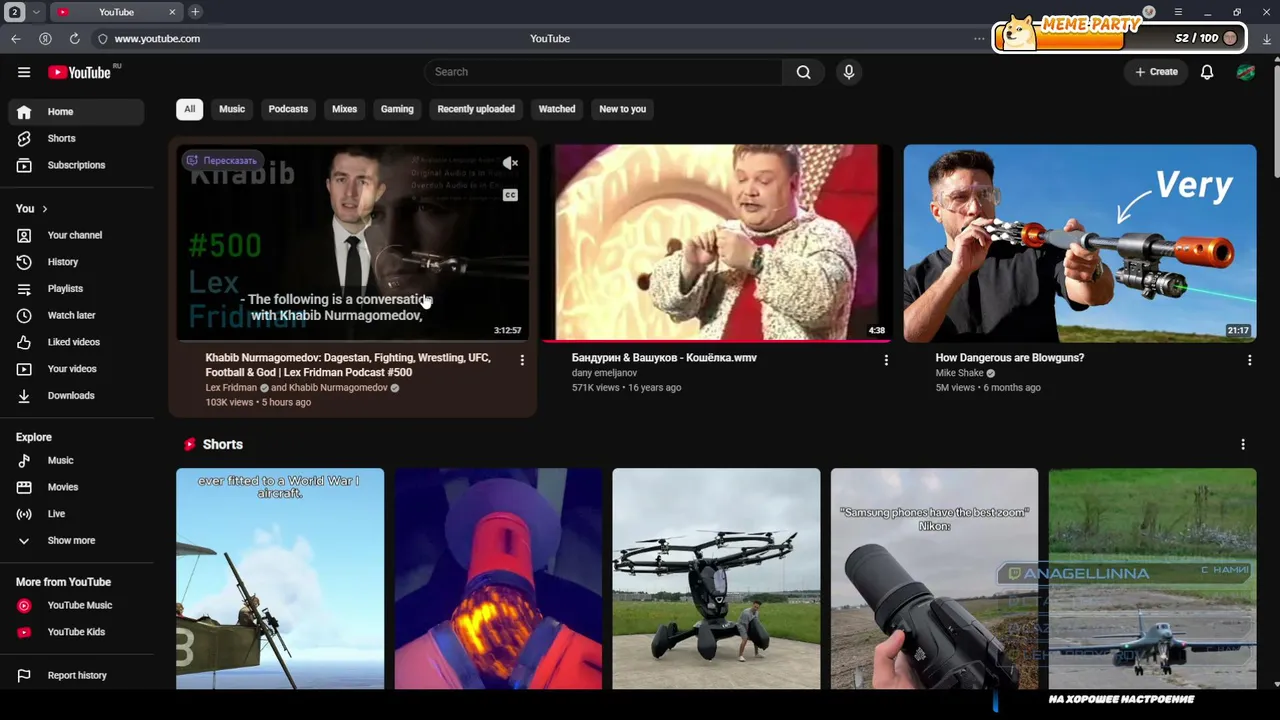1280x720 pixels.
Task: Open Live in Explore section
Action: click(76, 514)
